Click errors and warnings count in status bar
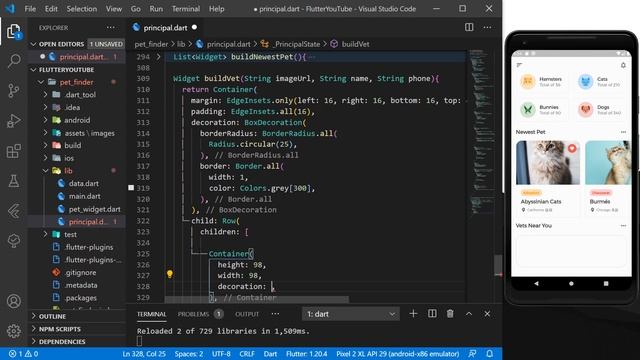640x360 pixels. point(23,353)
